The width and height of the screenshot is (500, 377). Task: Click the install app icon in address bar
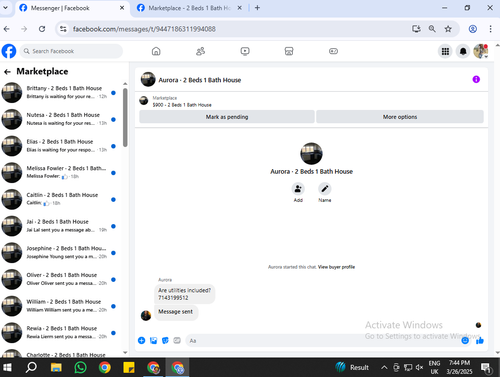pos(416,29)
